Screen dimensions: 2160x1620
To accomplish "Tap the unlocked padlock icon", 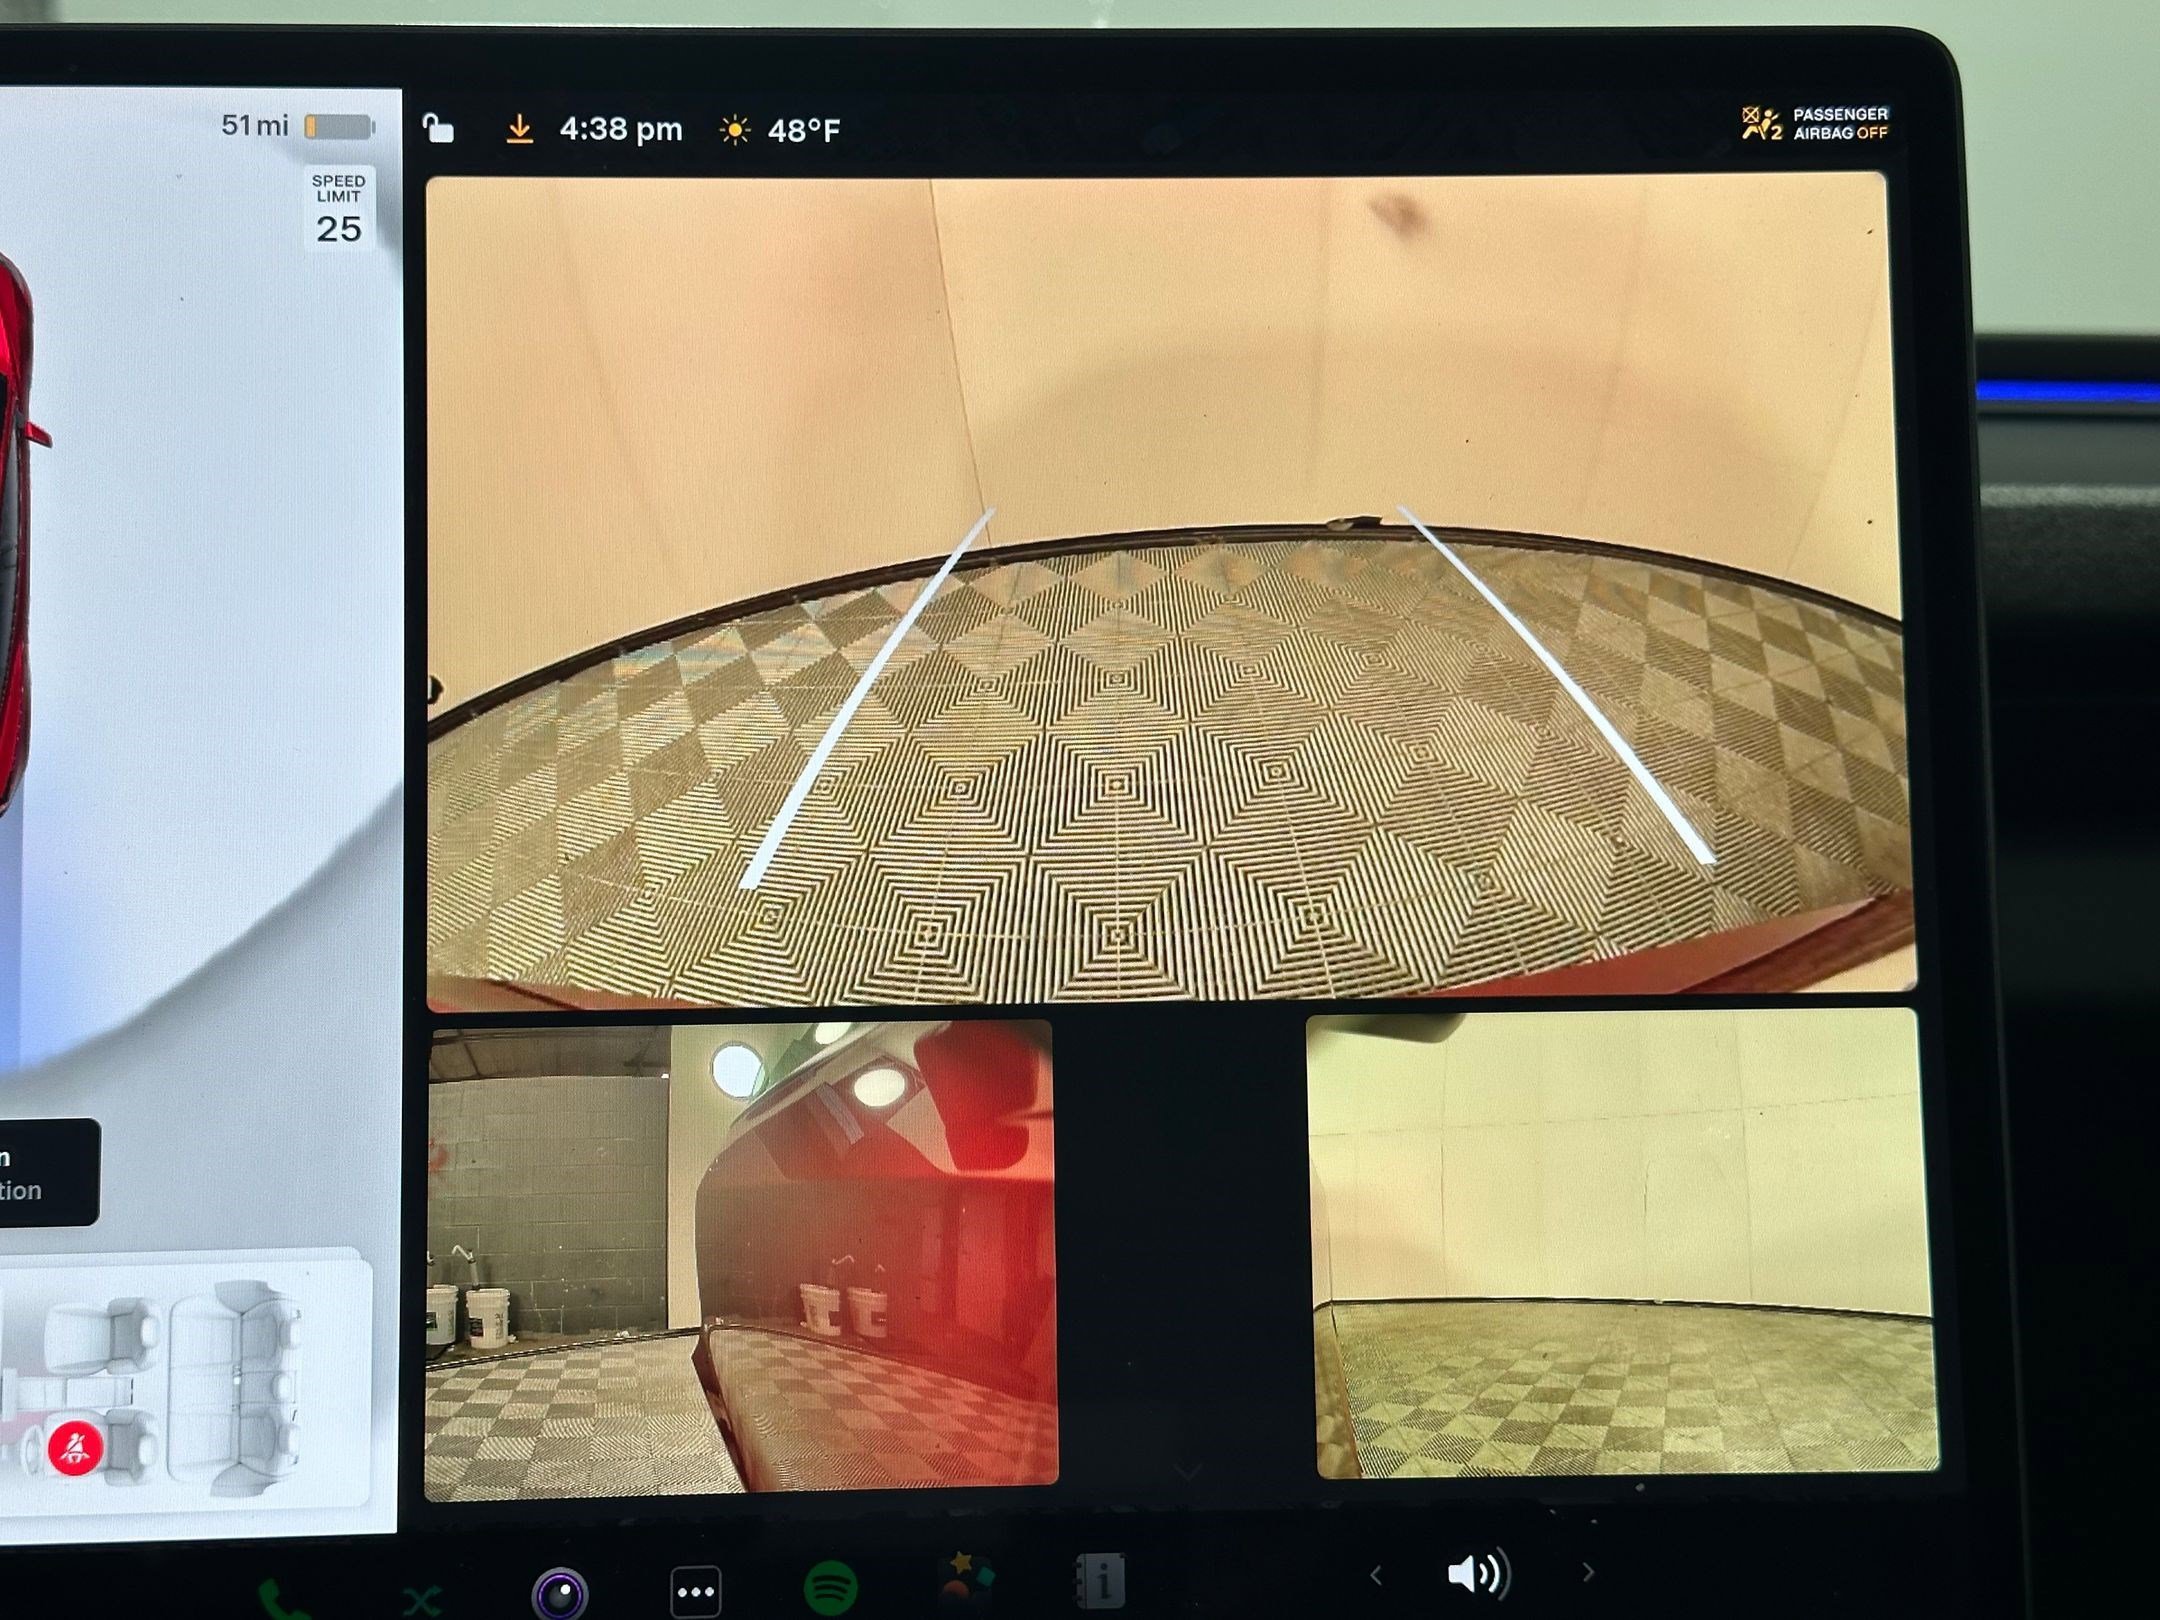I will click(438, 129).
